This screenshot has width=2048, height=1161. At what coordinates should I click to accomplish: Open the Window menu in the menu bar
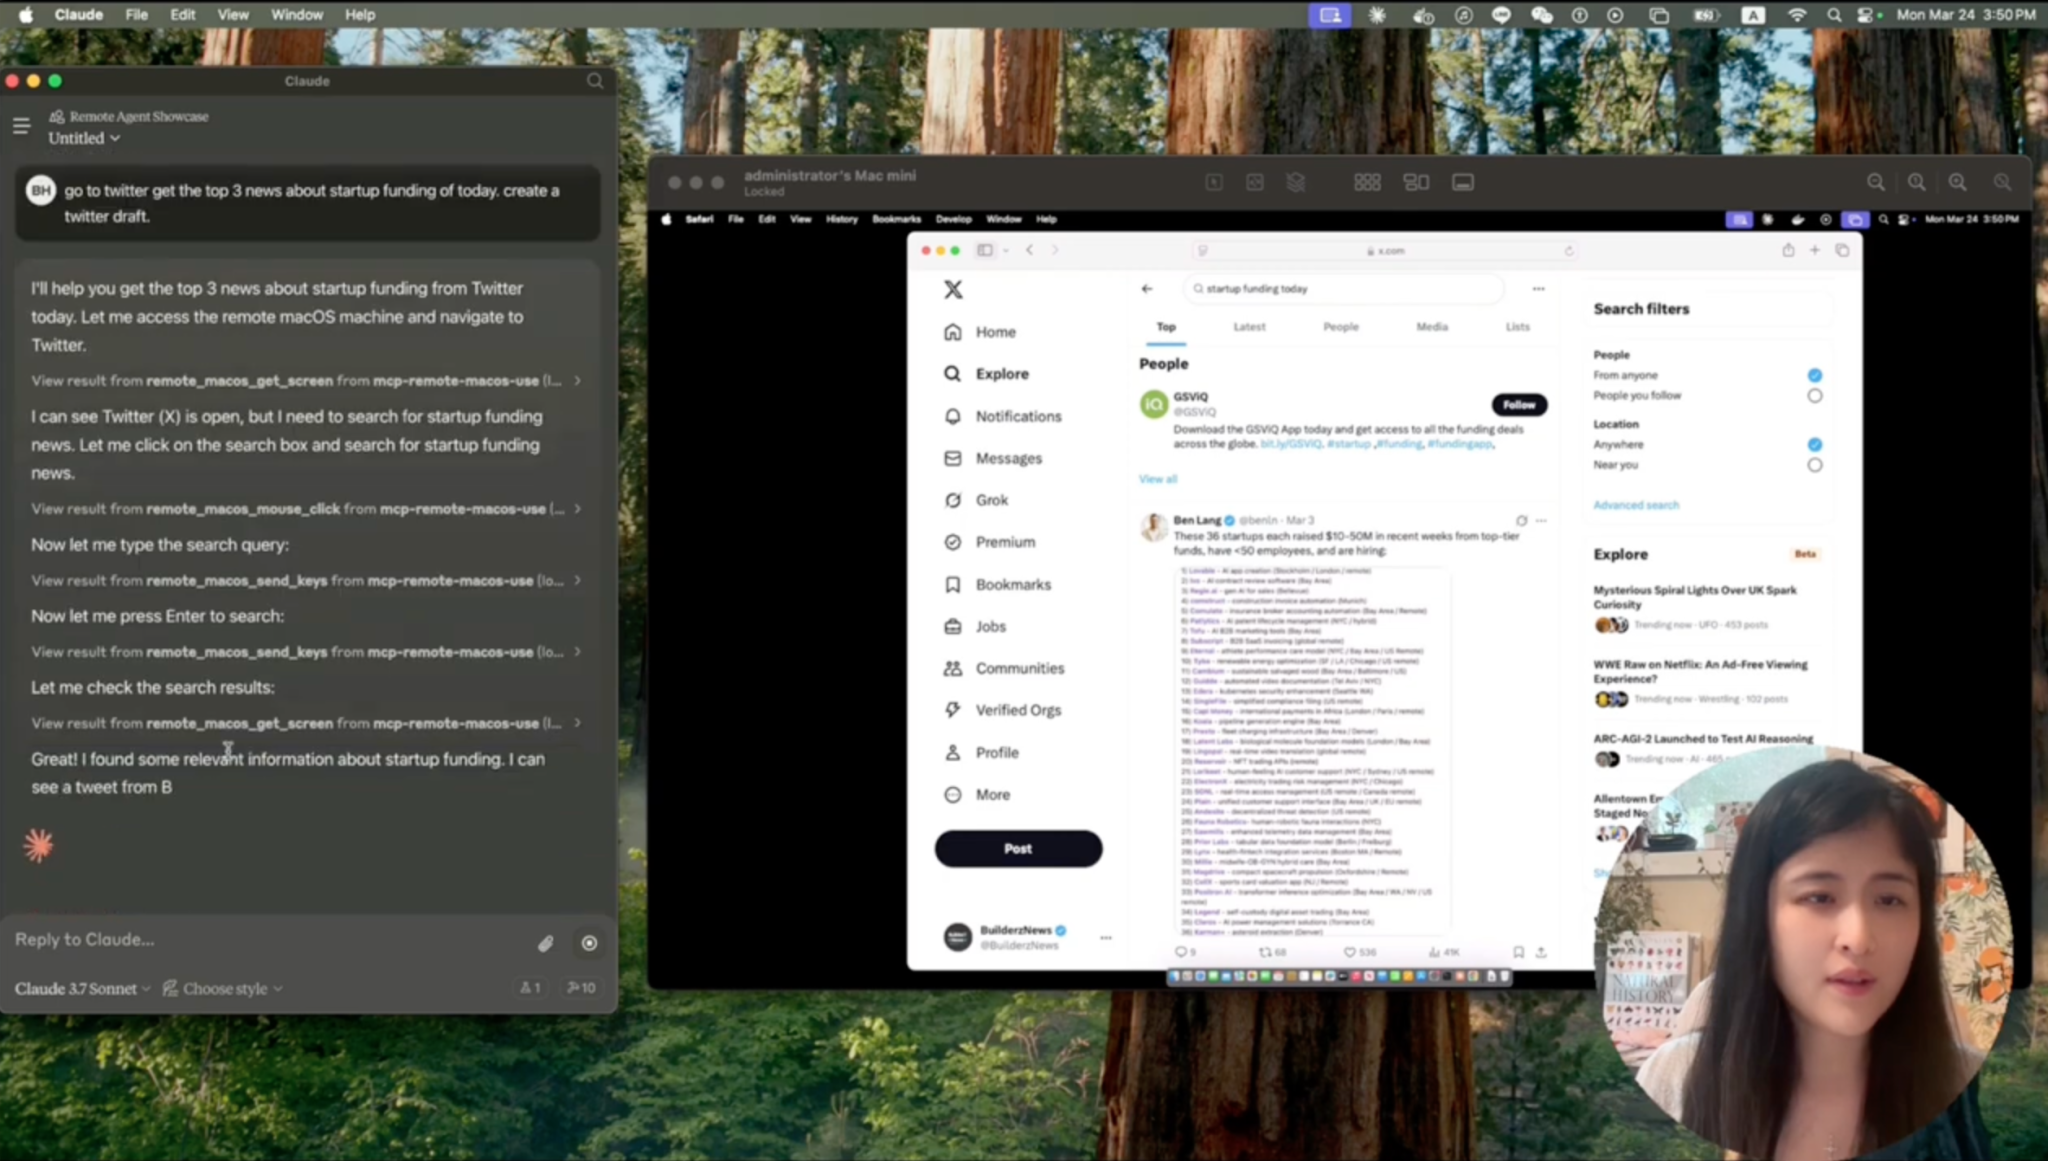[295, 14]
